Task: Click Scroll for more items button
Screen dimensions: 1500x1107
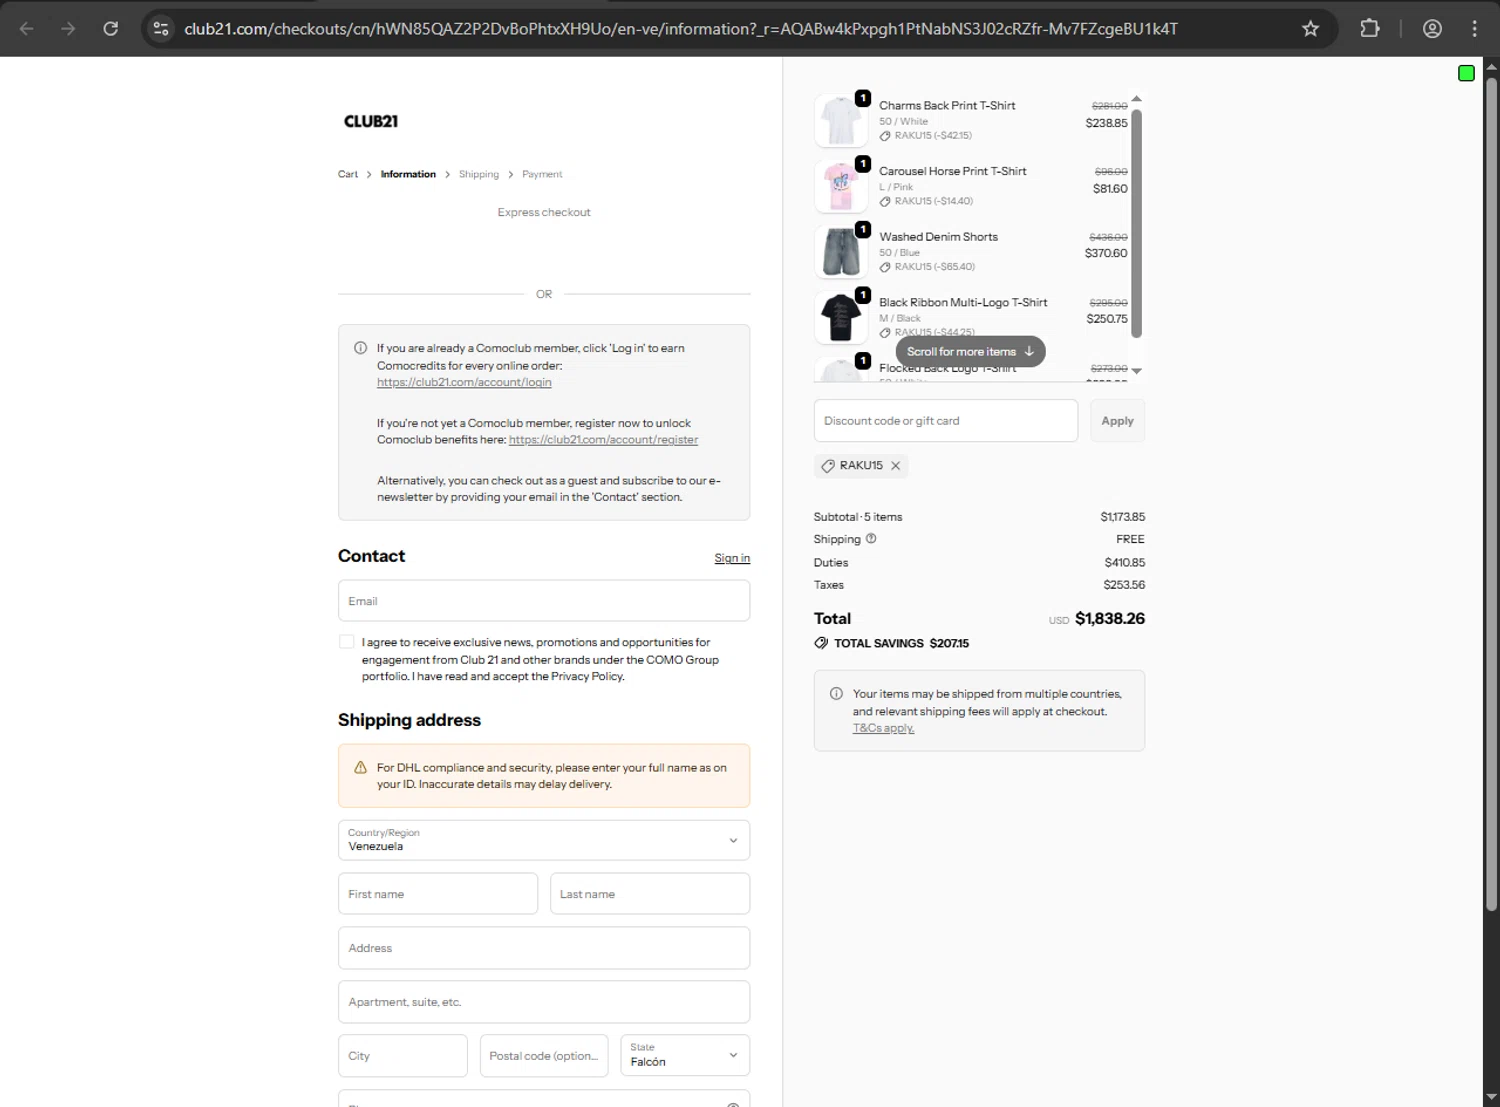Action: (970, 352)
